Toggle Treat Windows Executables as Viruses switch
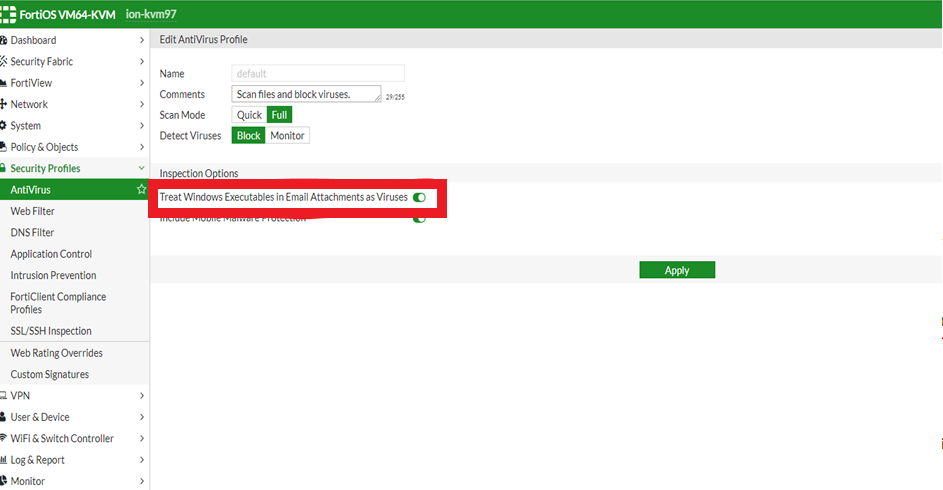 point(419,198)
